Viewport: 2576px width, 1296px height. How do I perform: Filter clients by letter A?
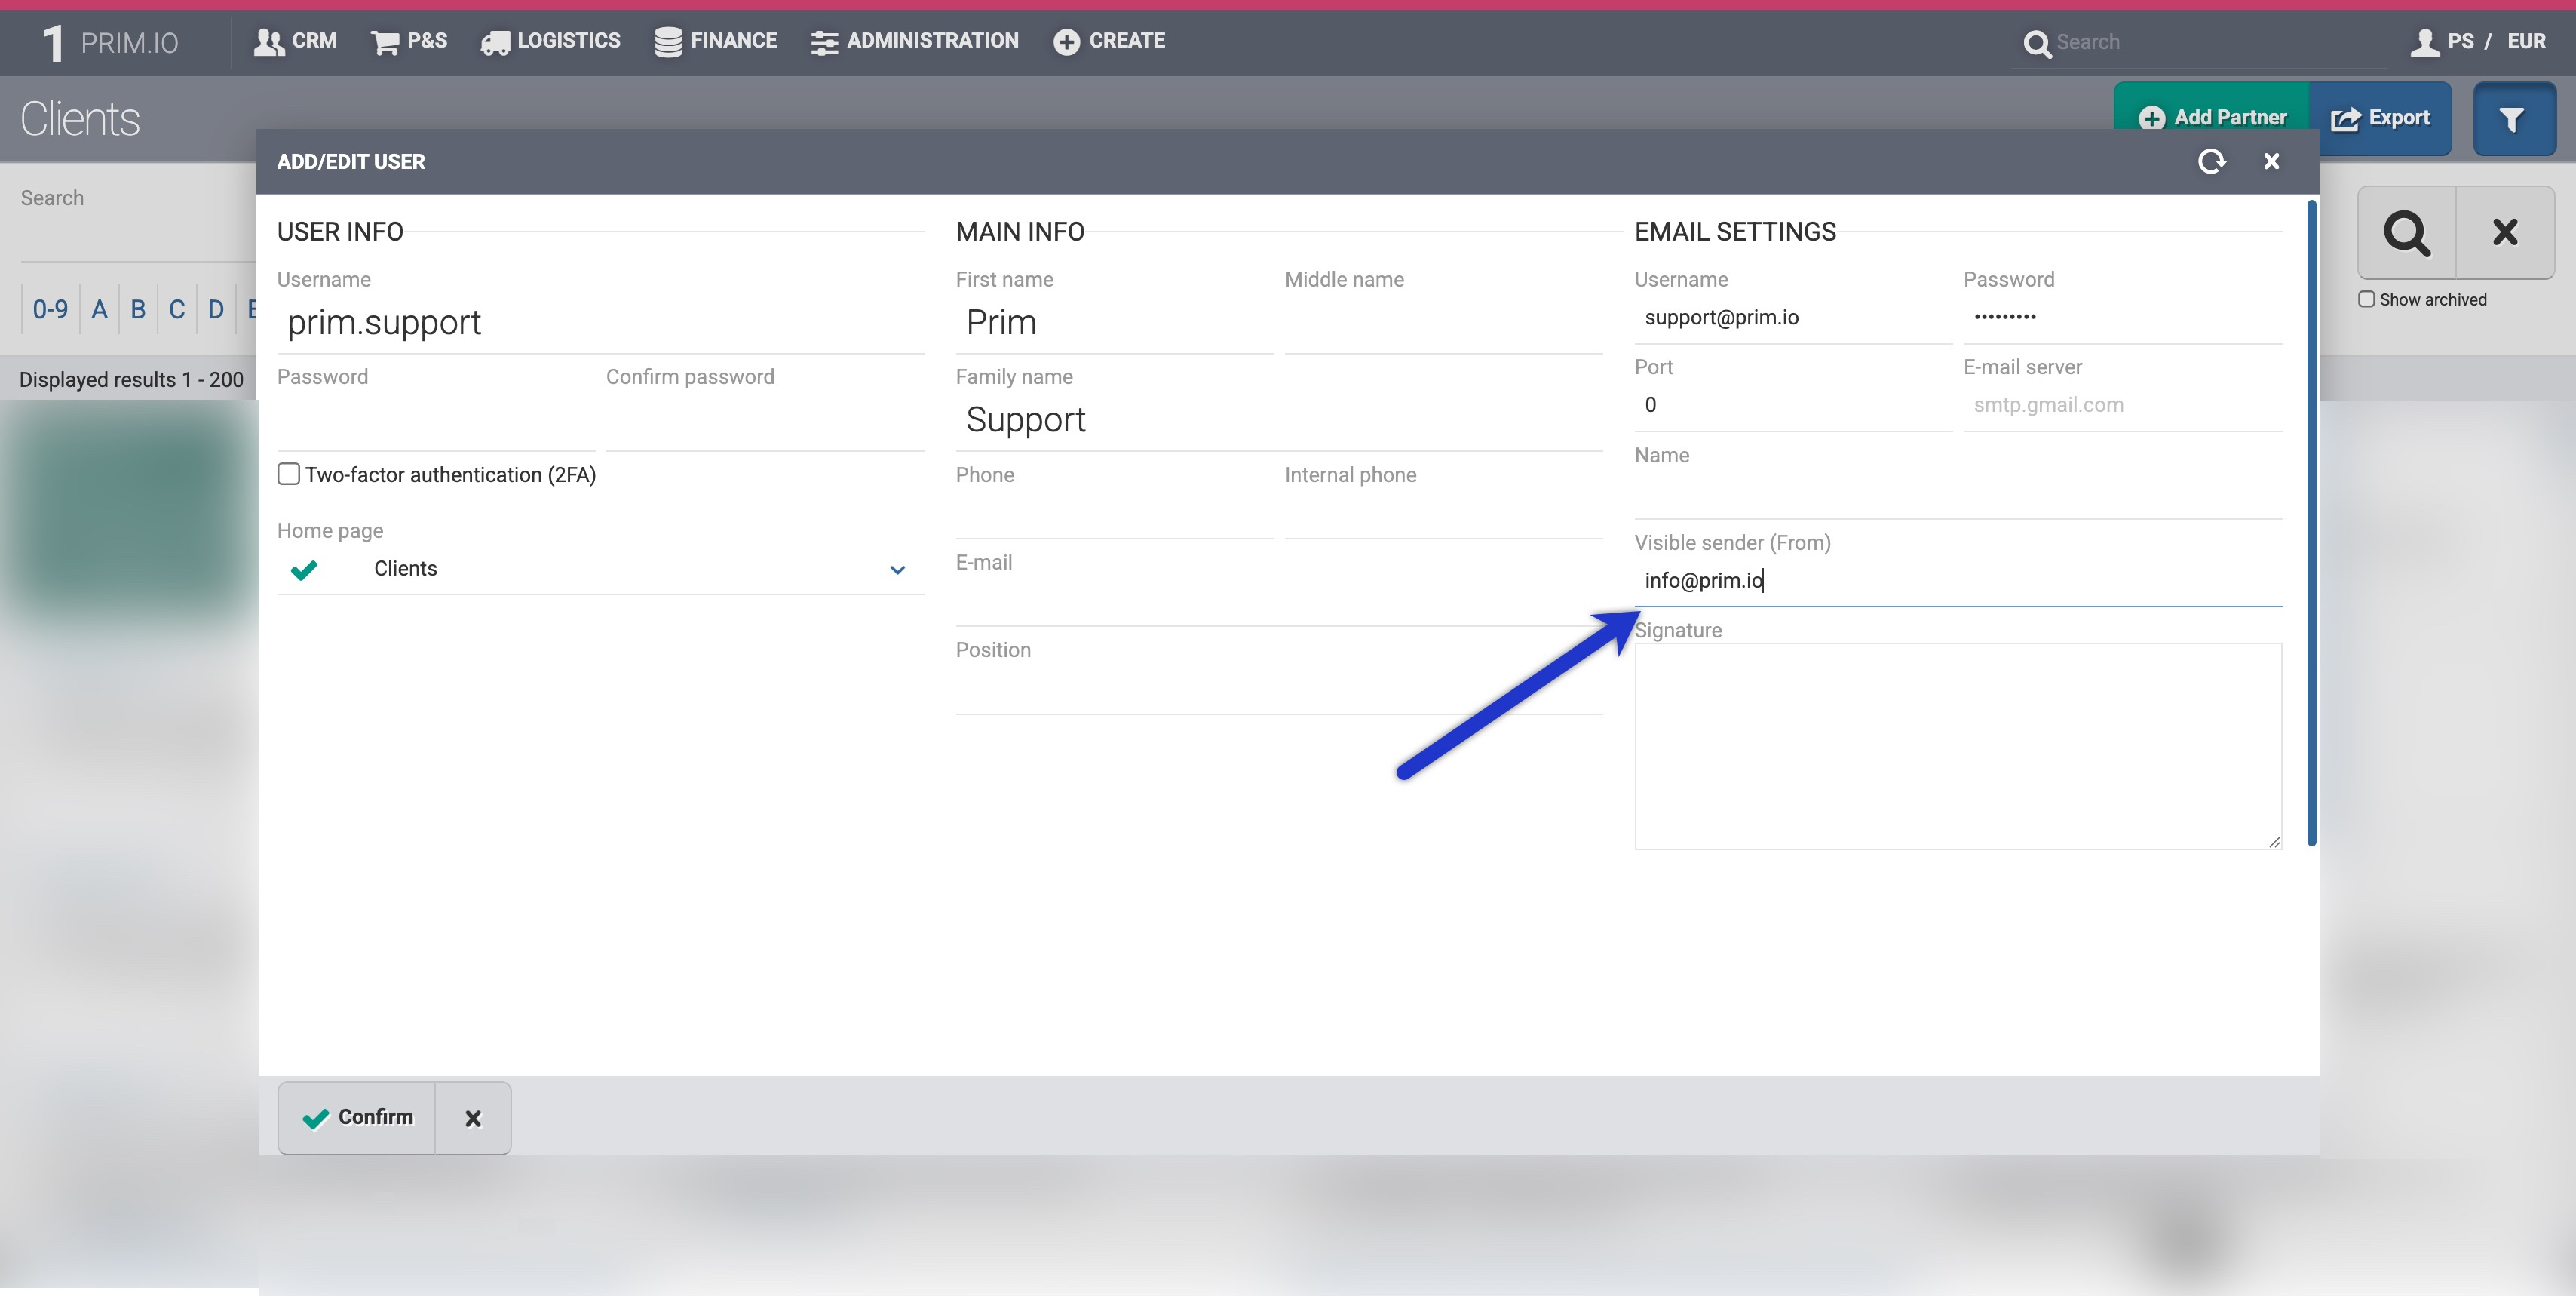coord(99,309)
